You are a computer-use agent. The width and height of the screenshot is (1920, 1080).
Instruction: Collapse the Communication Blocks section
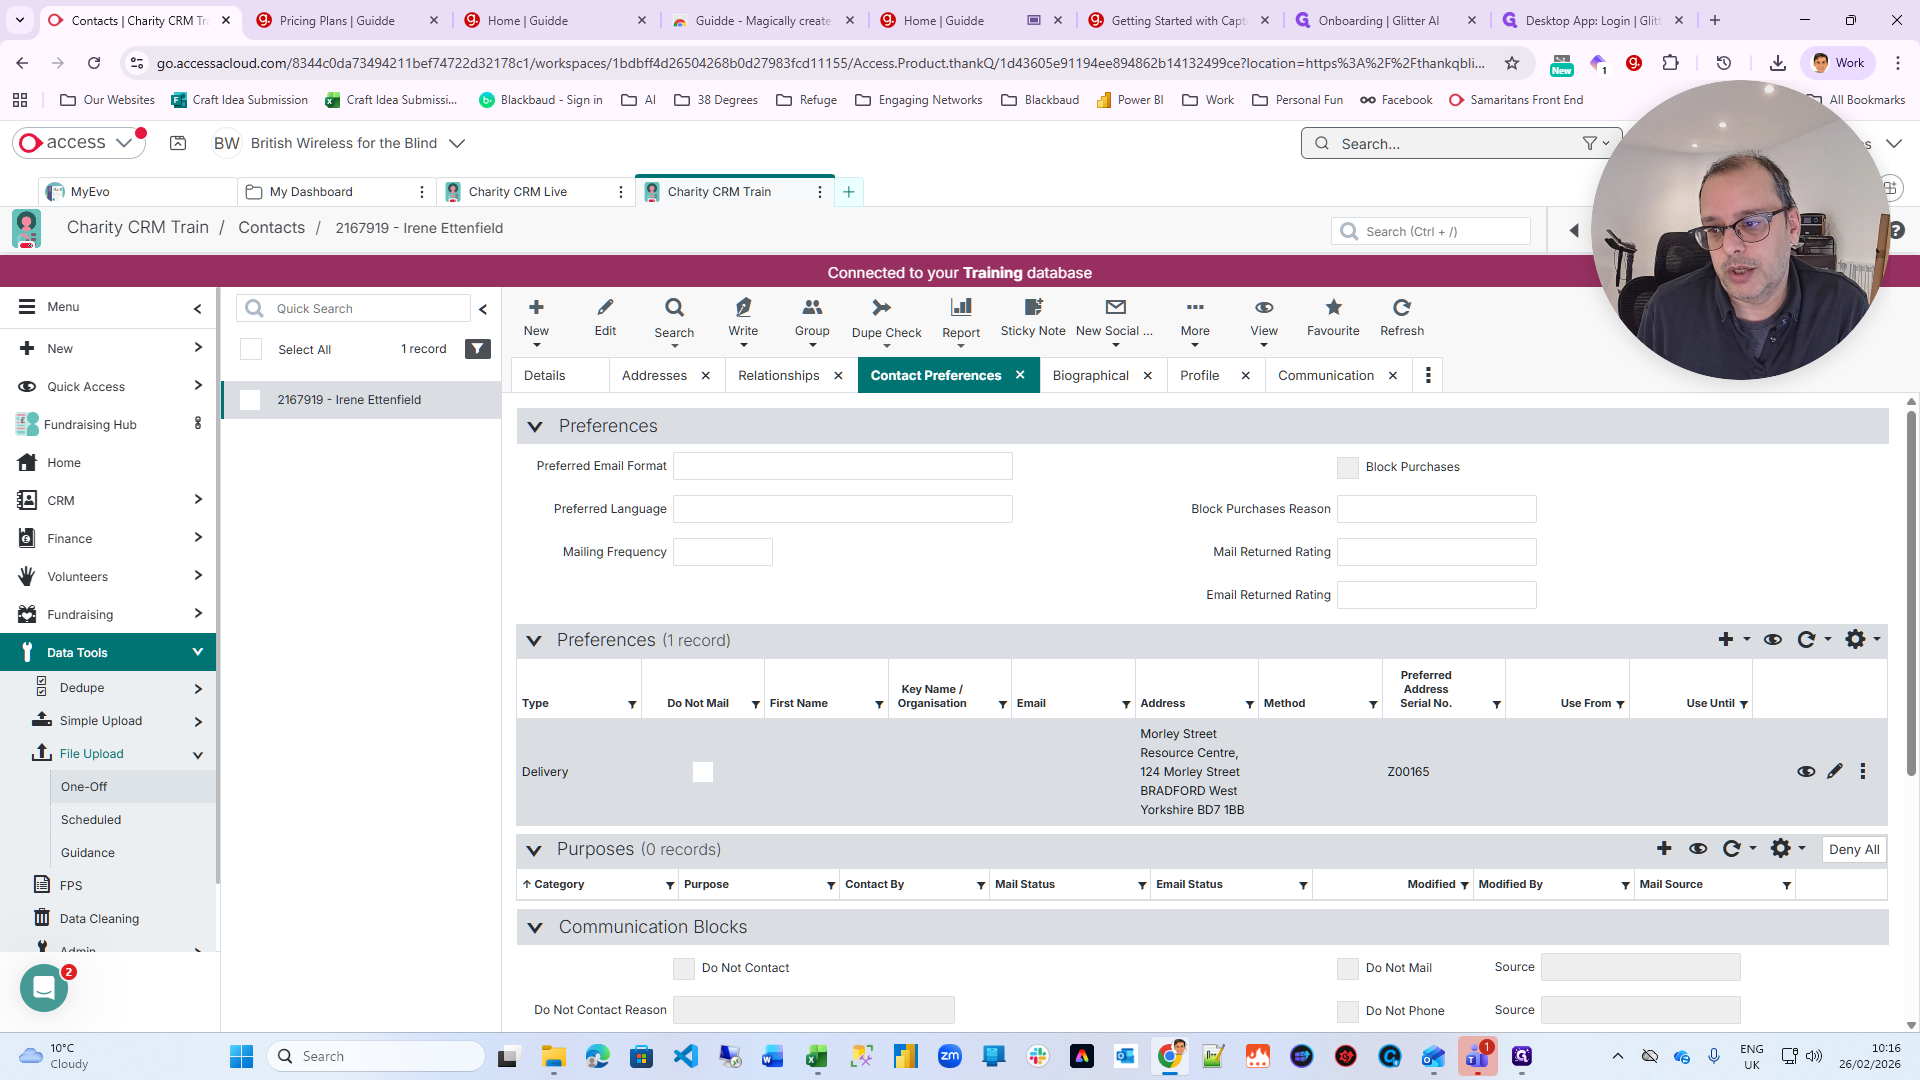[x=535, y=928]
